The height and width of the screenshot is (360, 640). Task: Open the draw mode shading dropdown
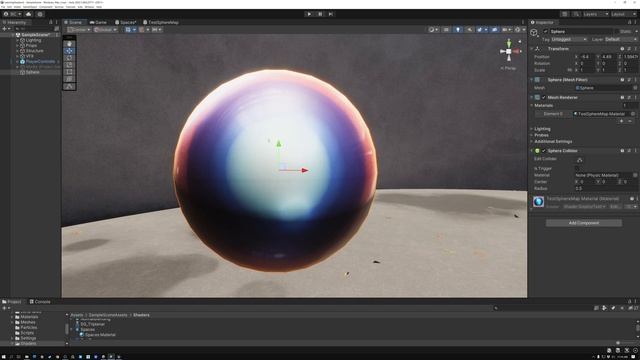pyautogui.click(x=433, y=29)
